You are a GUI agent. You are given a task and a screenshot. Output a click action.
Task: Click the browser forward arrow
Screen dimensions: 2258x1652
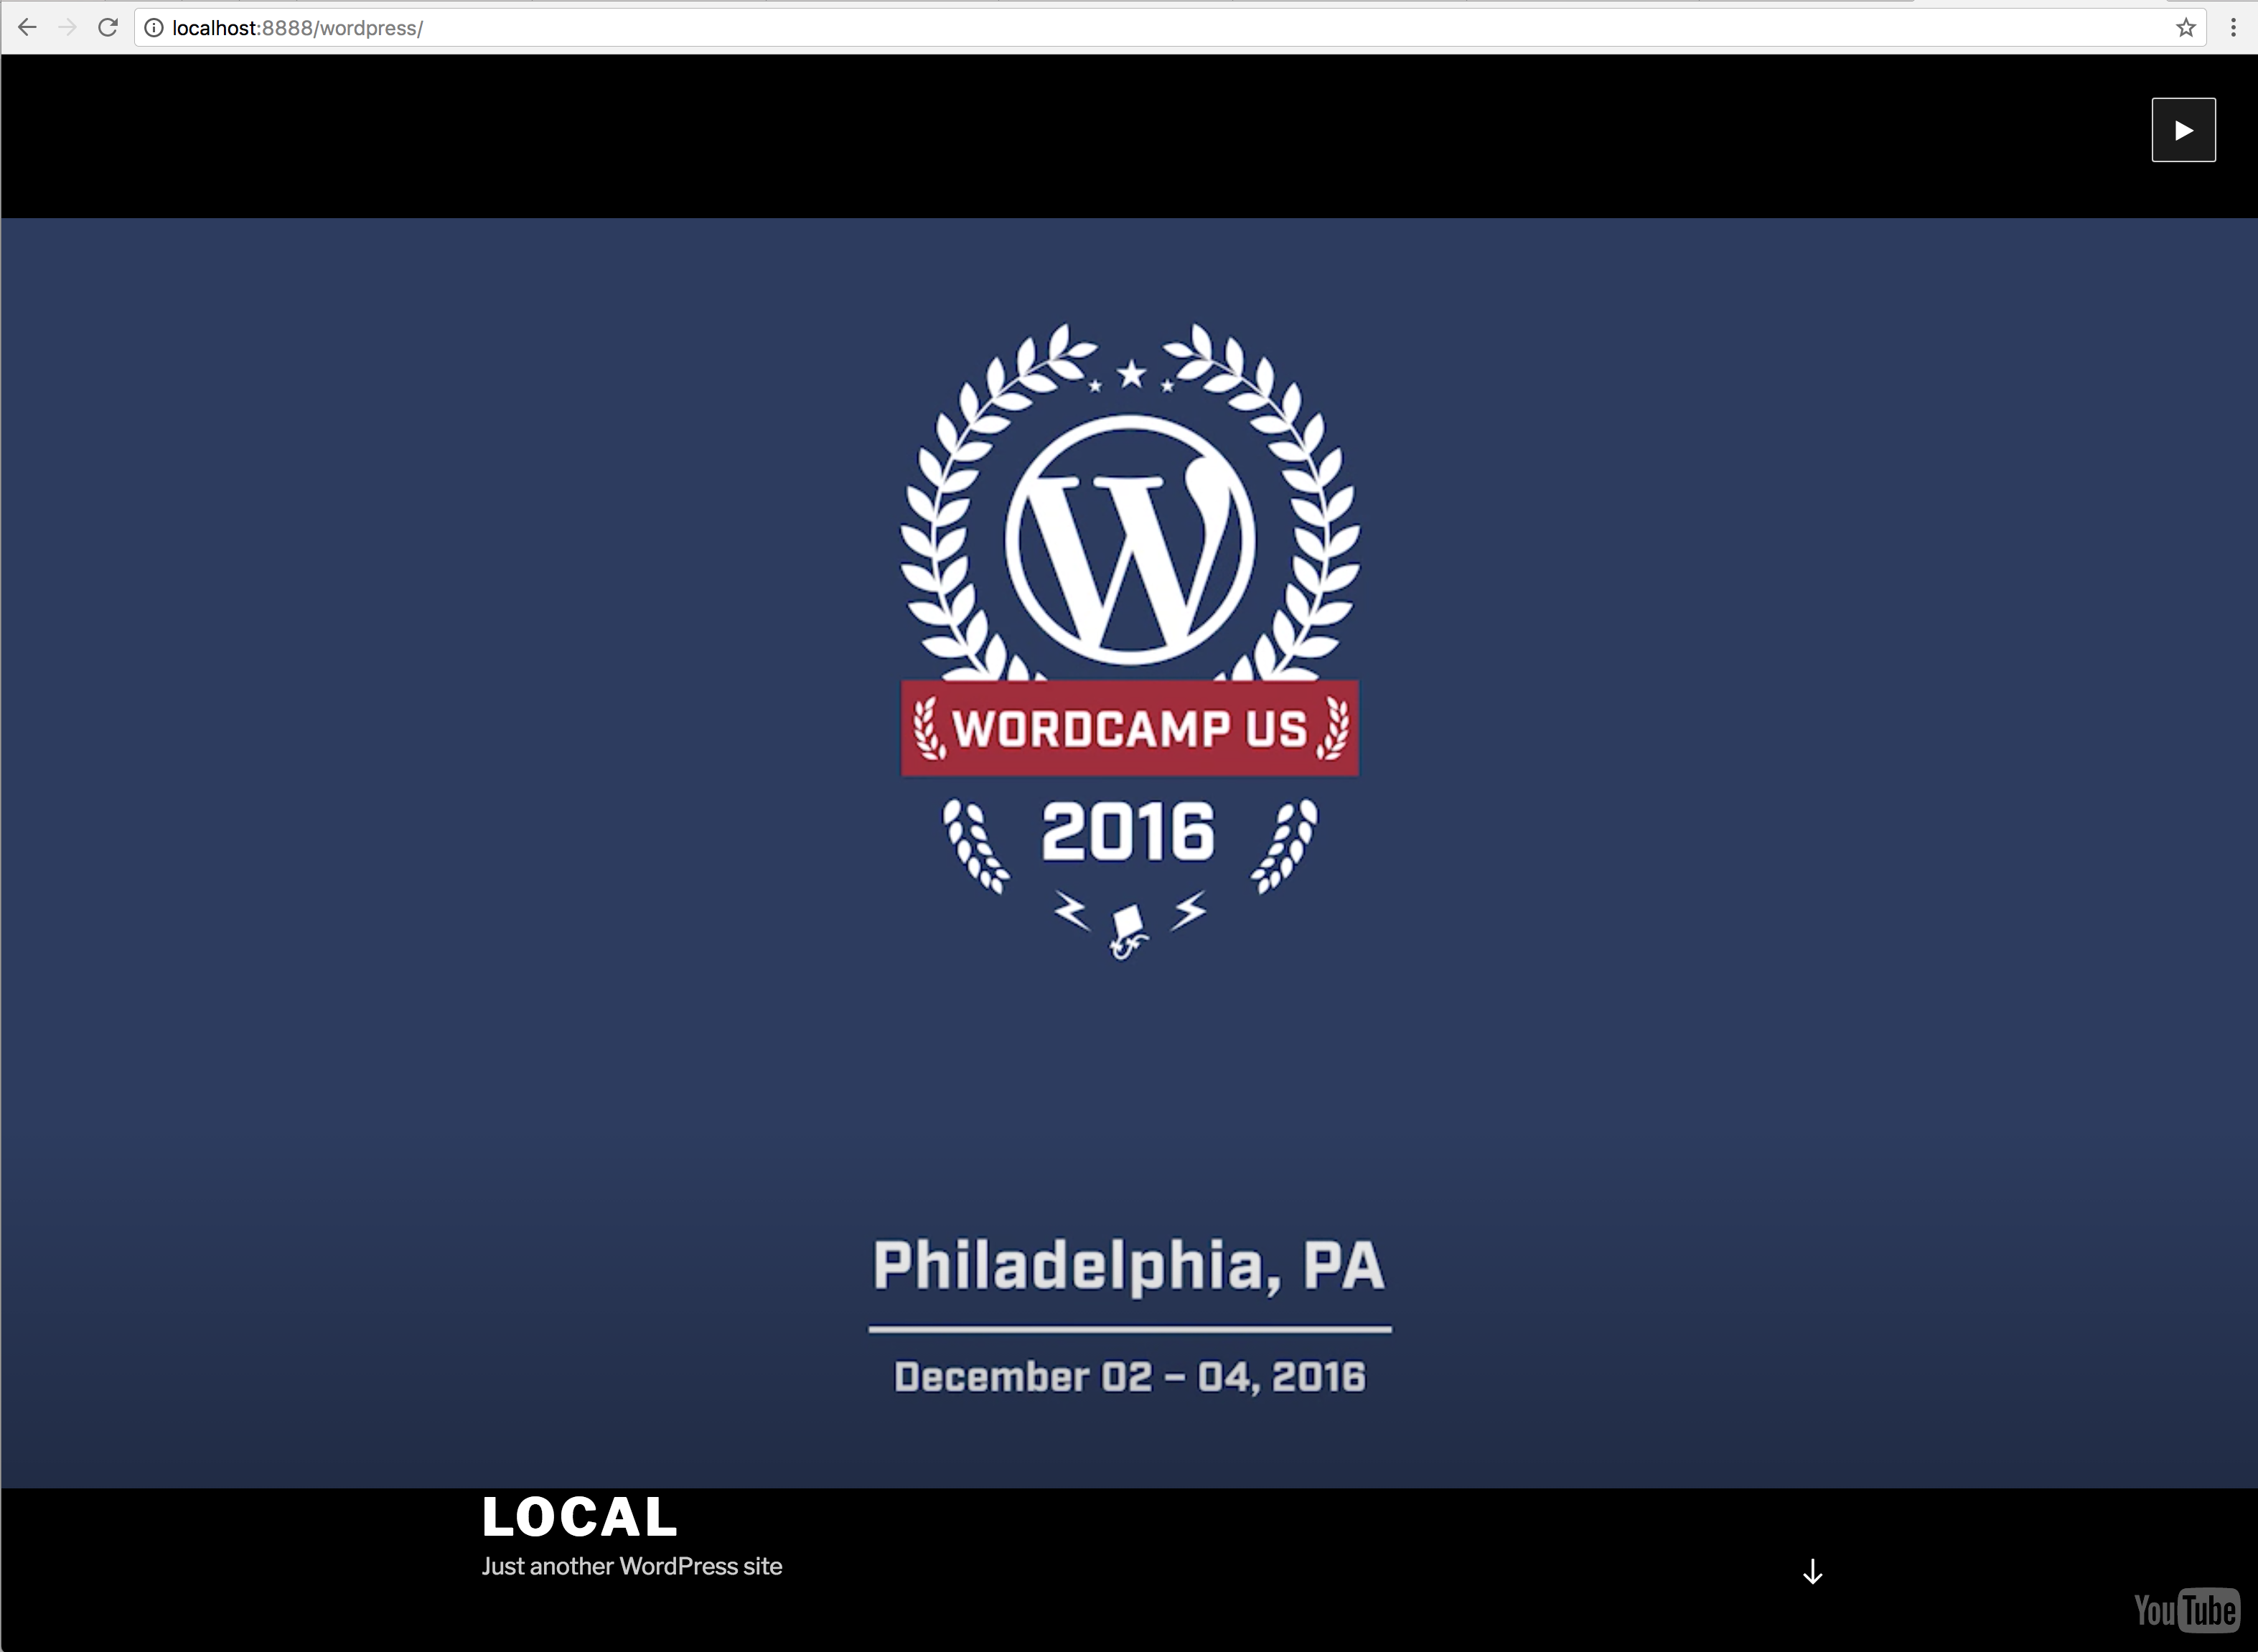(68, 28)
